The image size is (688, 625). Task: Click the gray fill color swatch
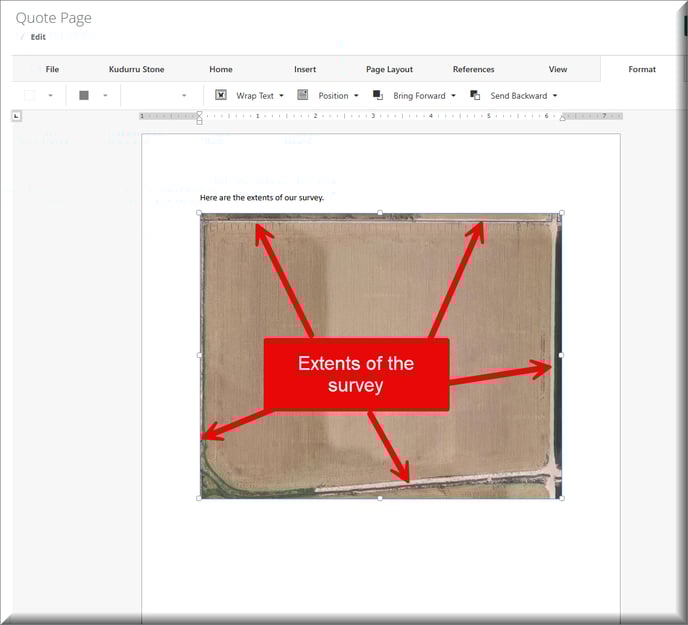(x=84, y=95)
